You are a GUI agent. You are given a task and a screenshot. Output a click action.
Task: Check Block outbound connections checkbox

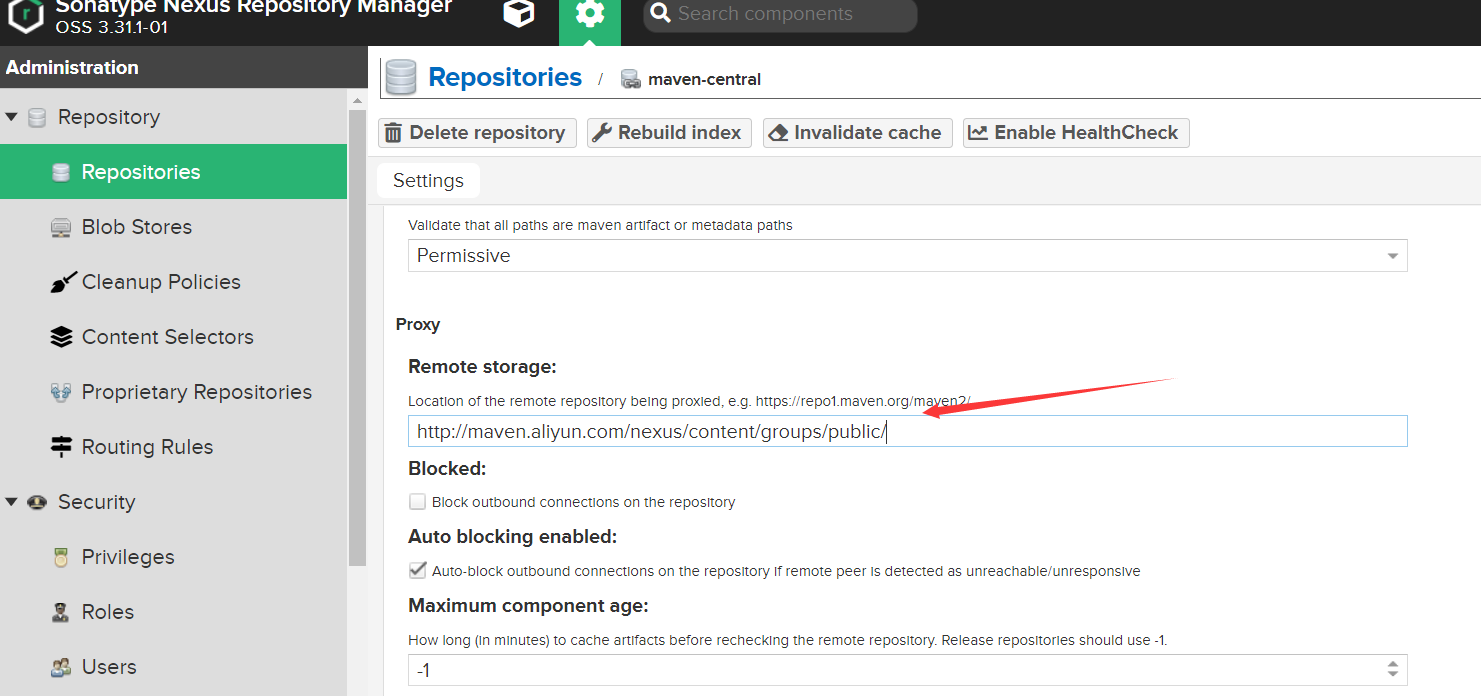point(417,502)
